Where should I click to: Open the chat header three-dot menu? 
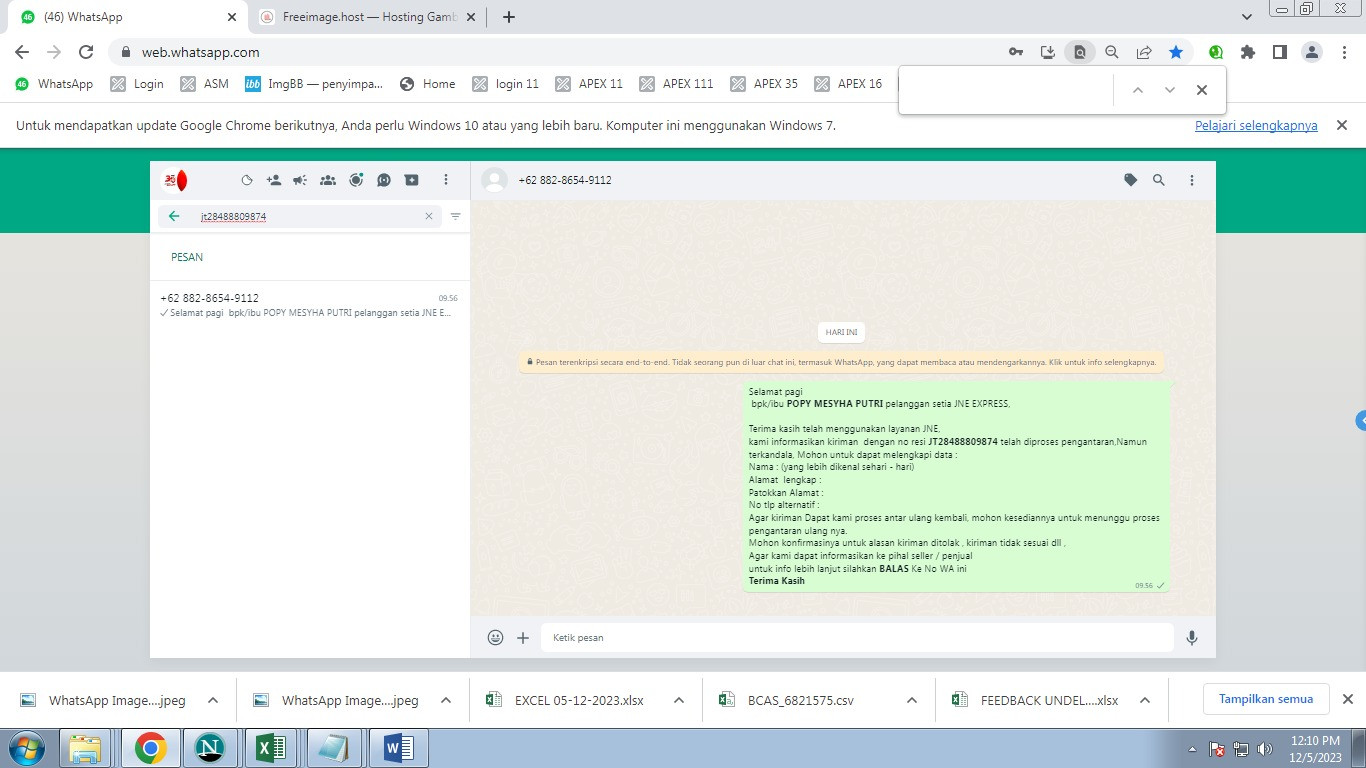point(1192,180)
